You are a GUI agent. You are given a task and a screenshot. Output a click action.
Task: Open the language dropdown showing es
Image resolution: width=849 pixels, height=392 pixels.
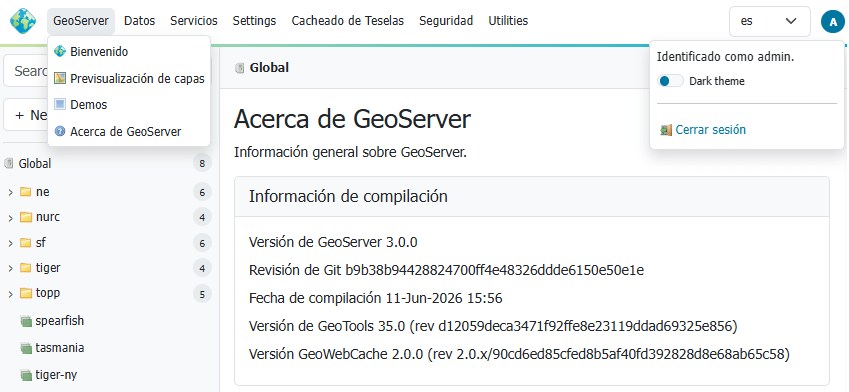pos(769,21)
